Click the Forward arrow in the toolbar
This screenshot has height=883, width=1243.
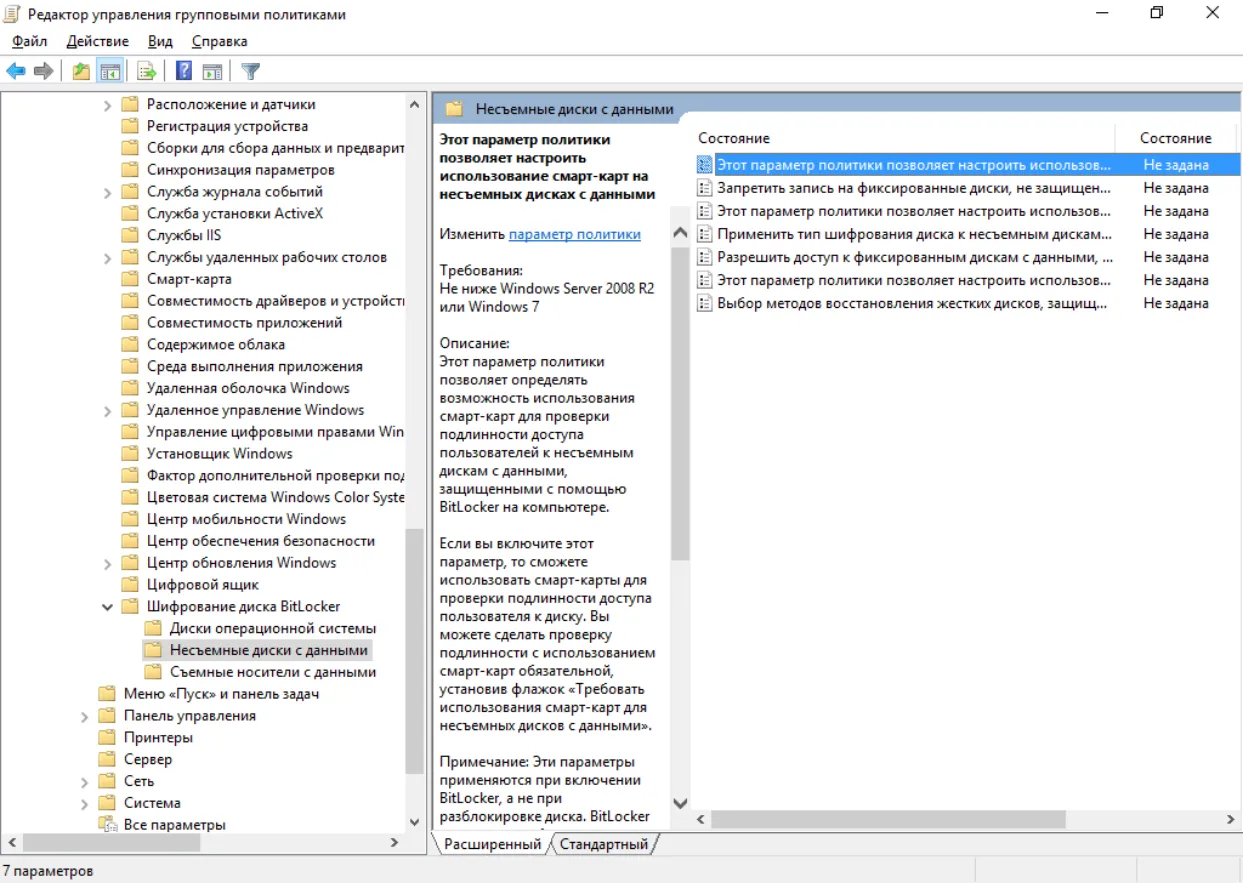43,71
